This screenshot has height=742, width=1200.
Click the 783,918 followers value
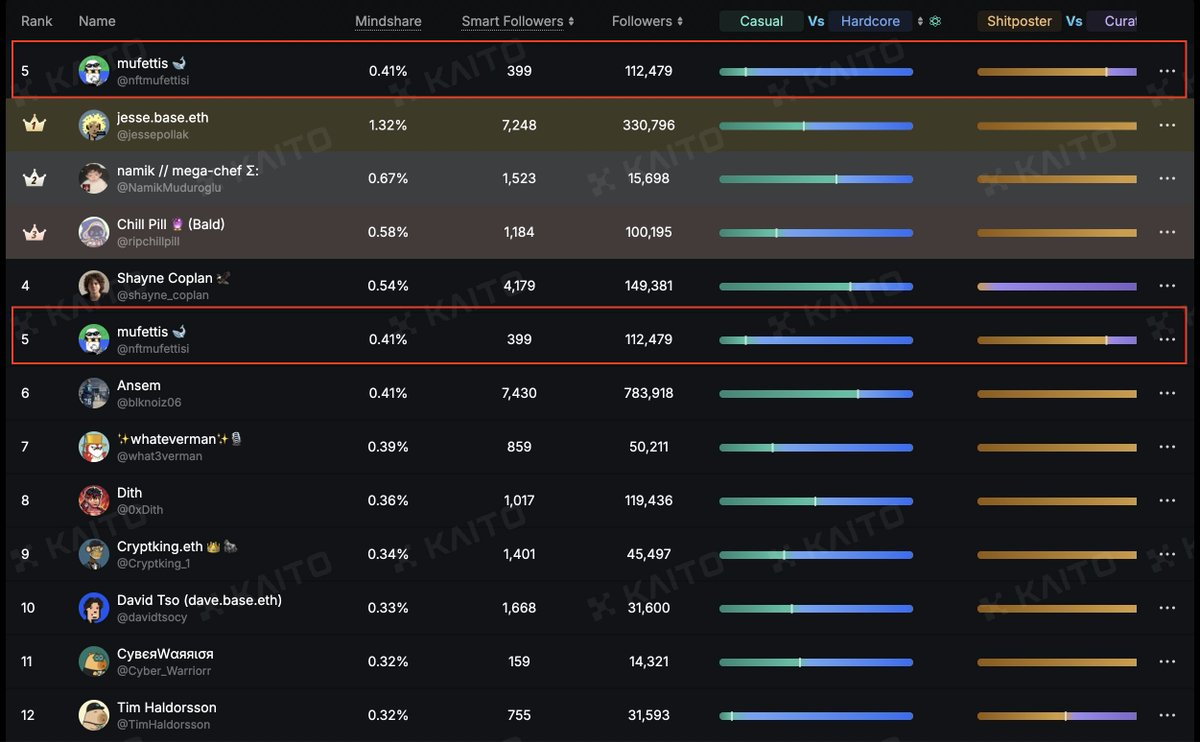pos(648,393)
